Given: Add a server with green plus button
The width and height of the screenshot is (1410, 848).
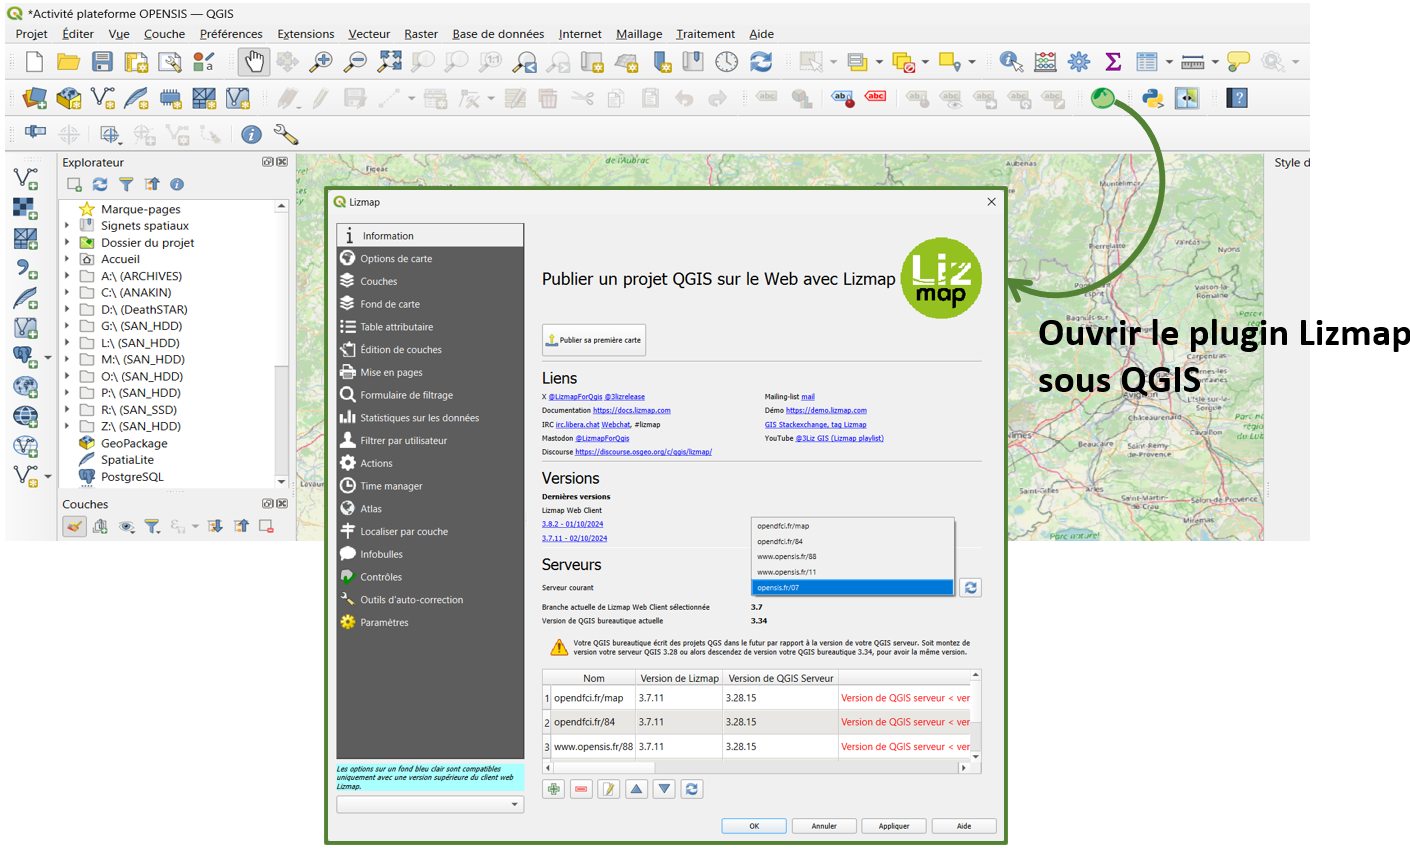Looking at the screenshot, I should [x=553, y=789].
